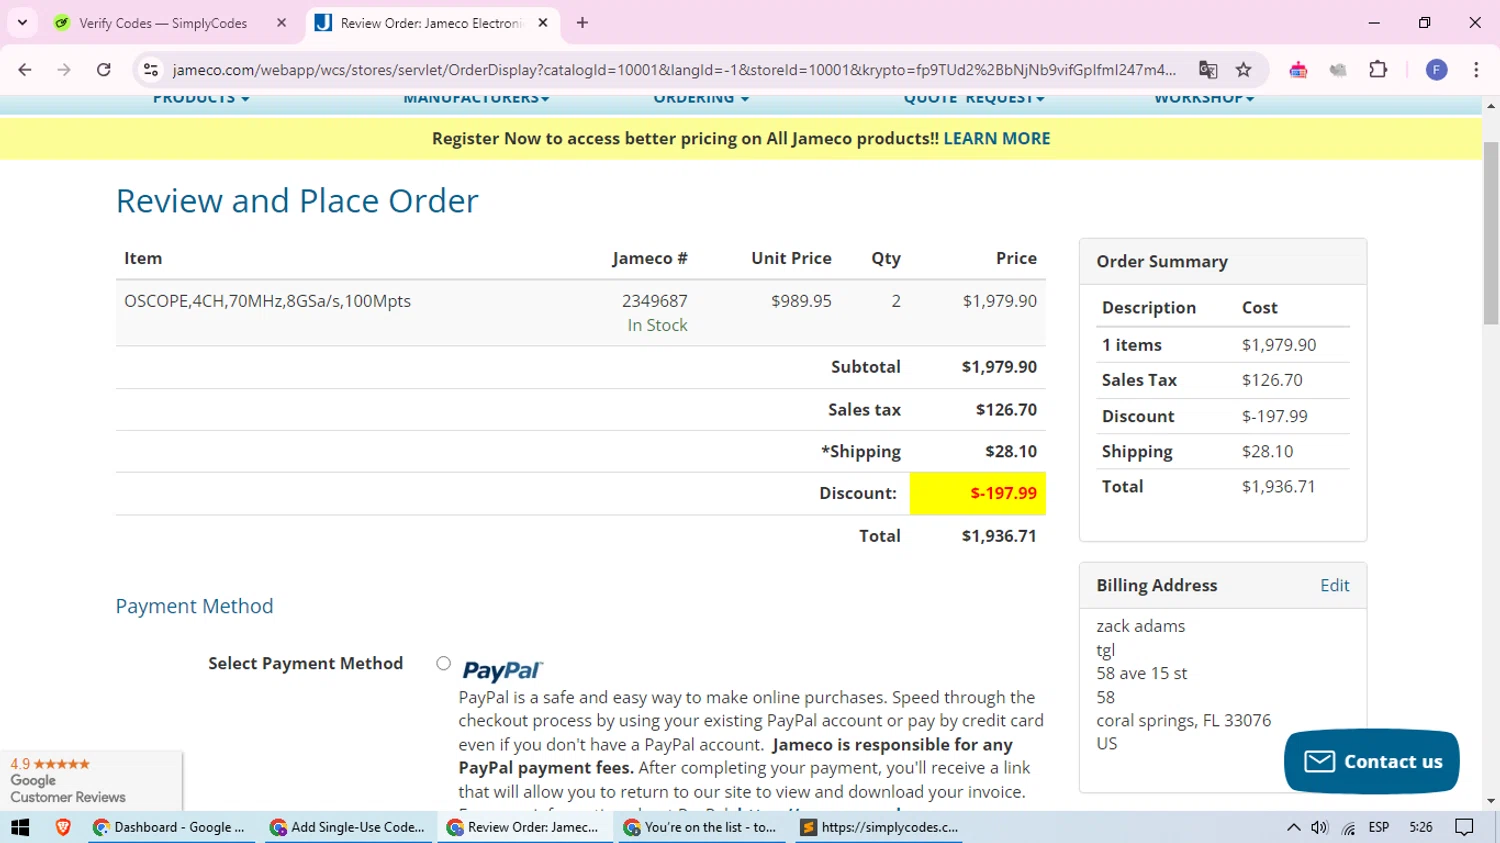Open the browser extensions puzzle icon
Viewport: 1500px width, 843px height.
pyautogui.click(x=1378, y=69)
